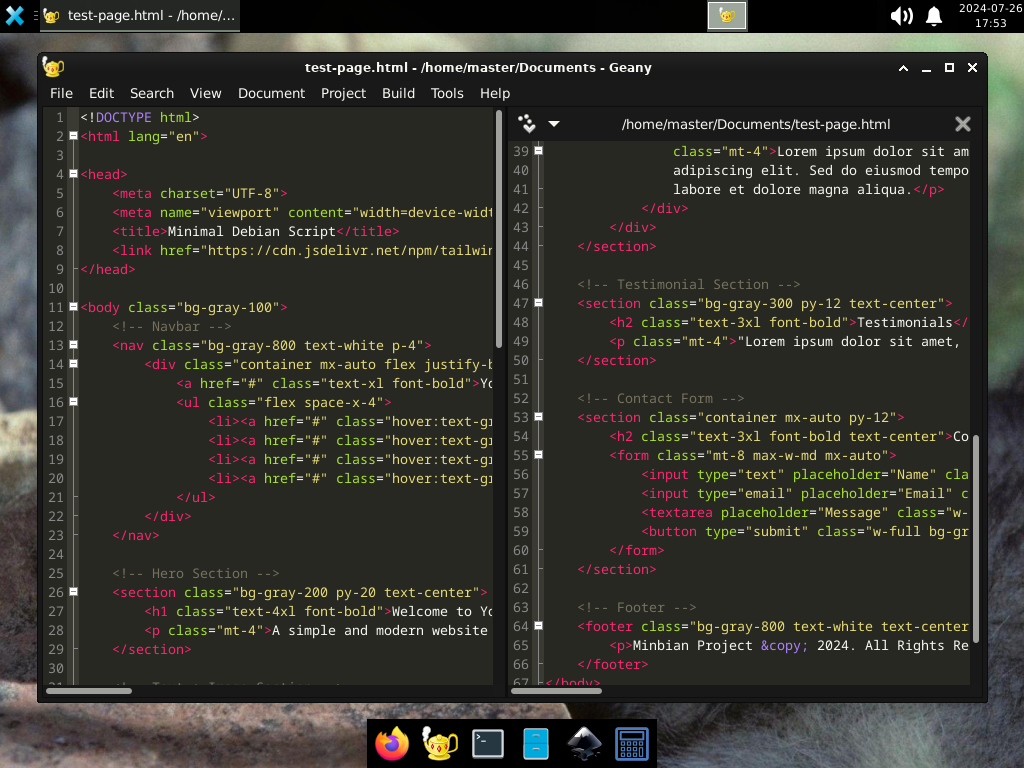Screen dimensions: 1024x768
Task: Click the Geany teapot icon in the dock
Action: (x=439, y=743)
